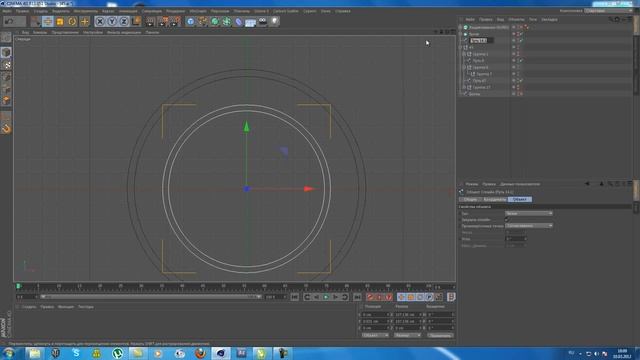The height and width of the screenshot is (360, 640).
Task: Click Render to Picture Viewer icon
Action: point(163,21)
